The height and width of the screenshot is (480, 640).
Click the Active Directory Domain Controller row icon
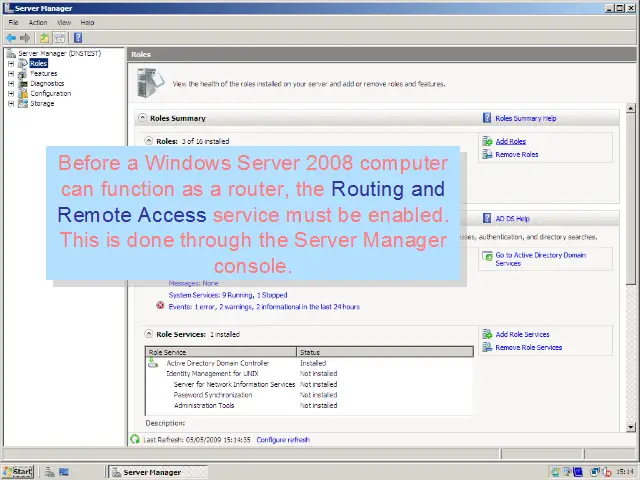click(x=153, y=362)
